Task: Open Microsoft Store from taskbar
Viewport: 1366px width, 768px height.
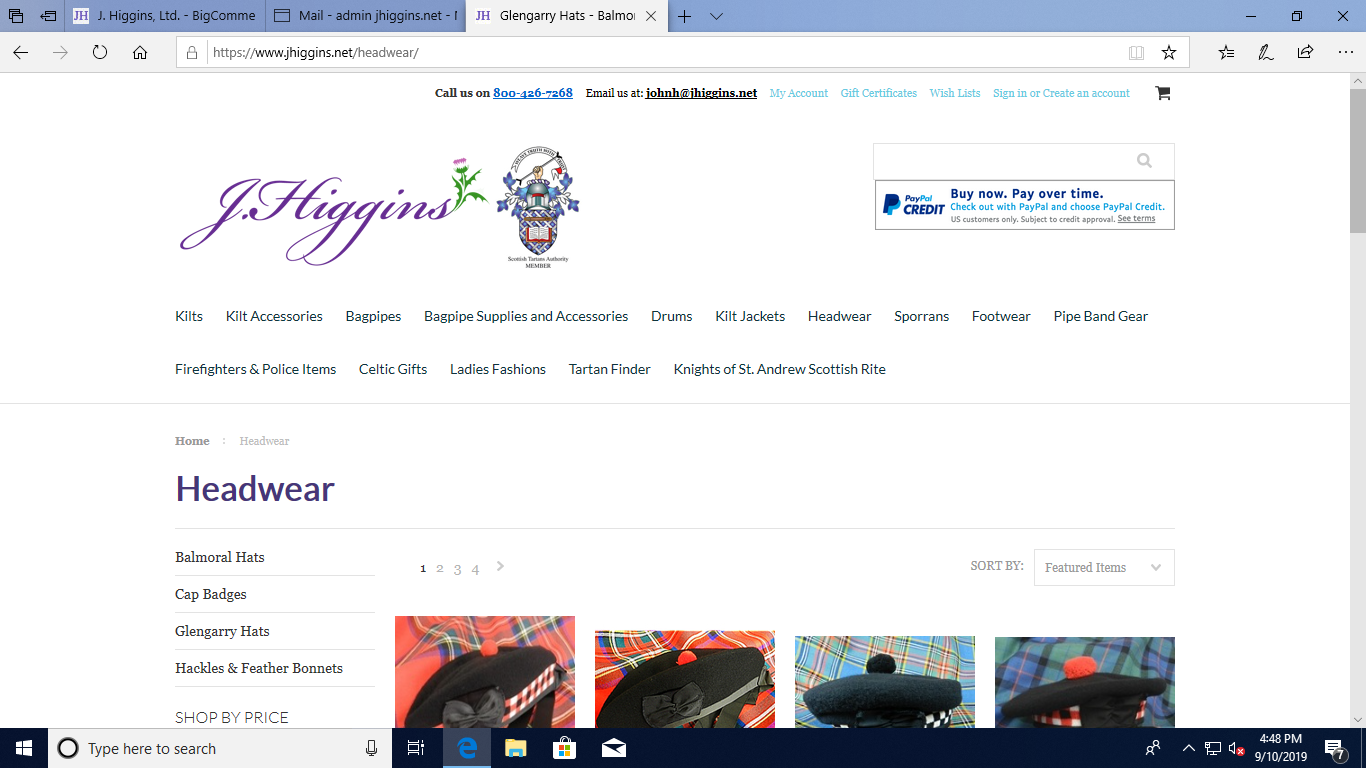Action: [564, 748]
